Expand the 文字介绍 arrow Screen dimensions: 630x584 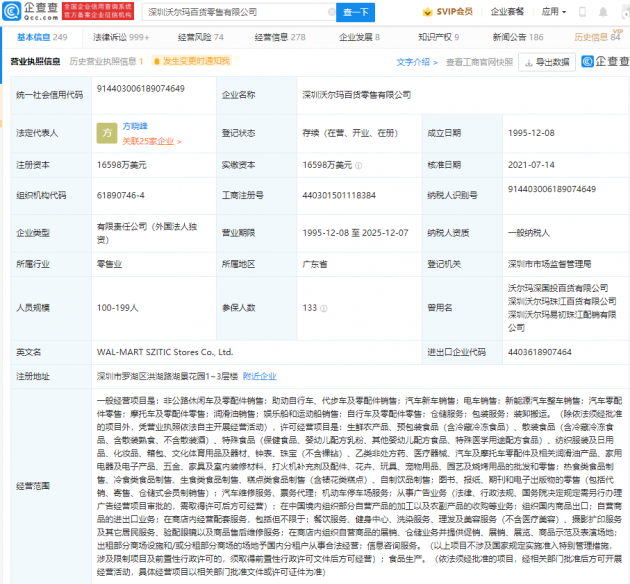[436, 63]
